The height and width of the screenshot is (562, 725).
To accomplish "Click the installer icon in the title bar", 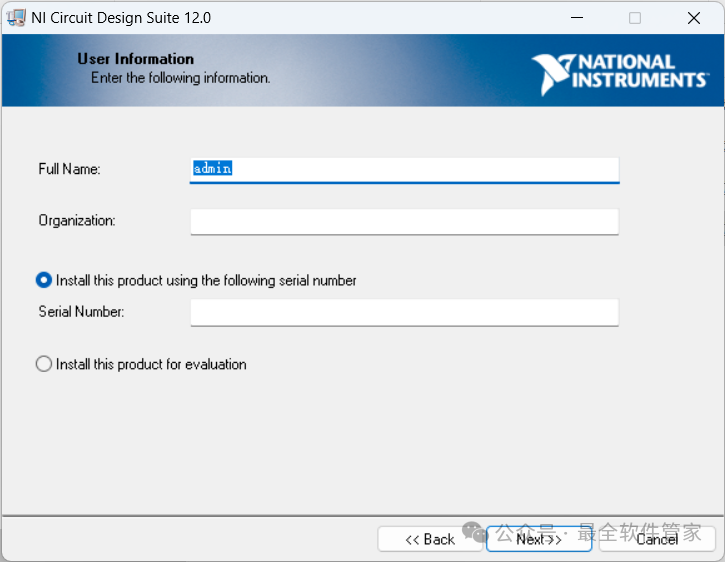I will (x=16, y=17).
